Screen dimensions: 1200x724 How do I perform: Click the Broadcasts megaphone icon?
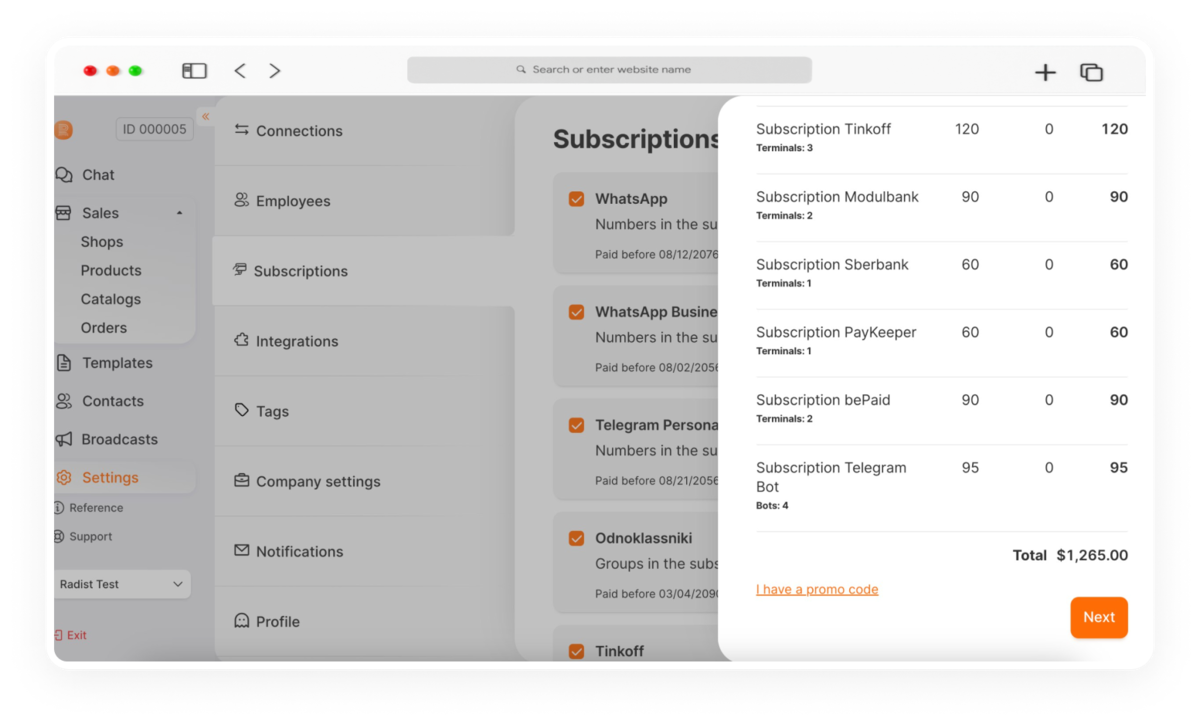point(64,439)
